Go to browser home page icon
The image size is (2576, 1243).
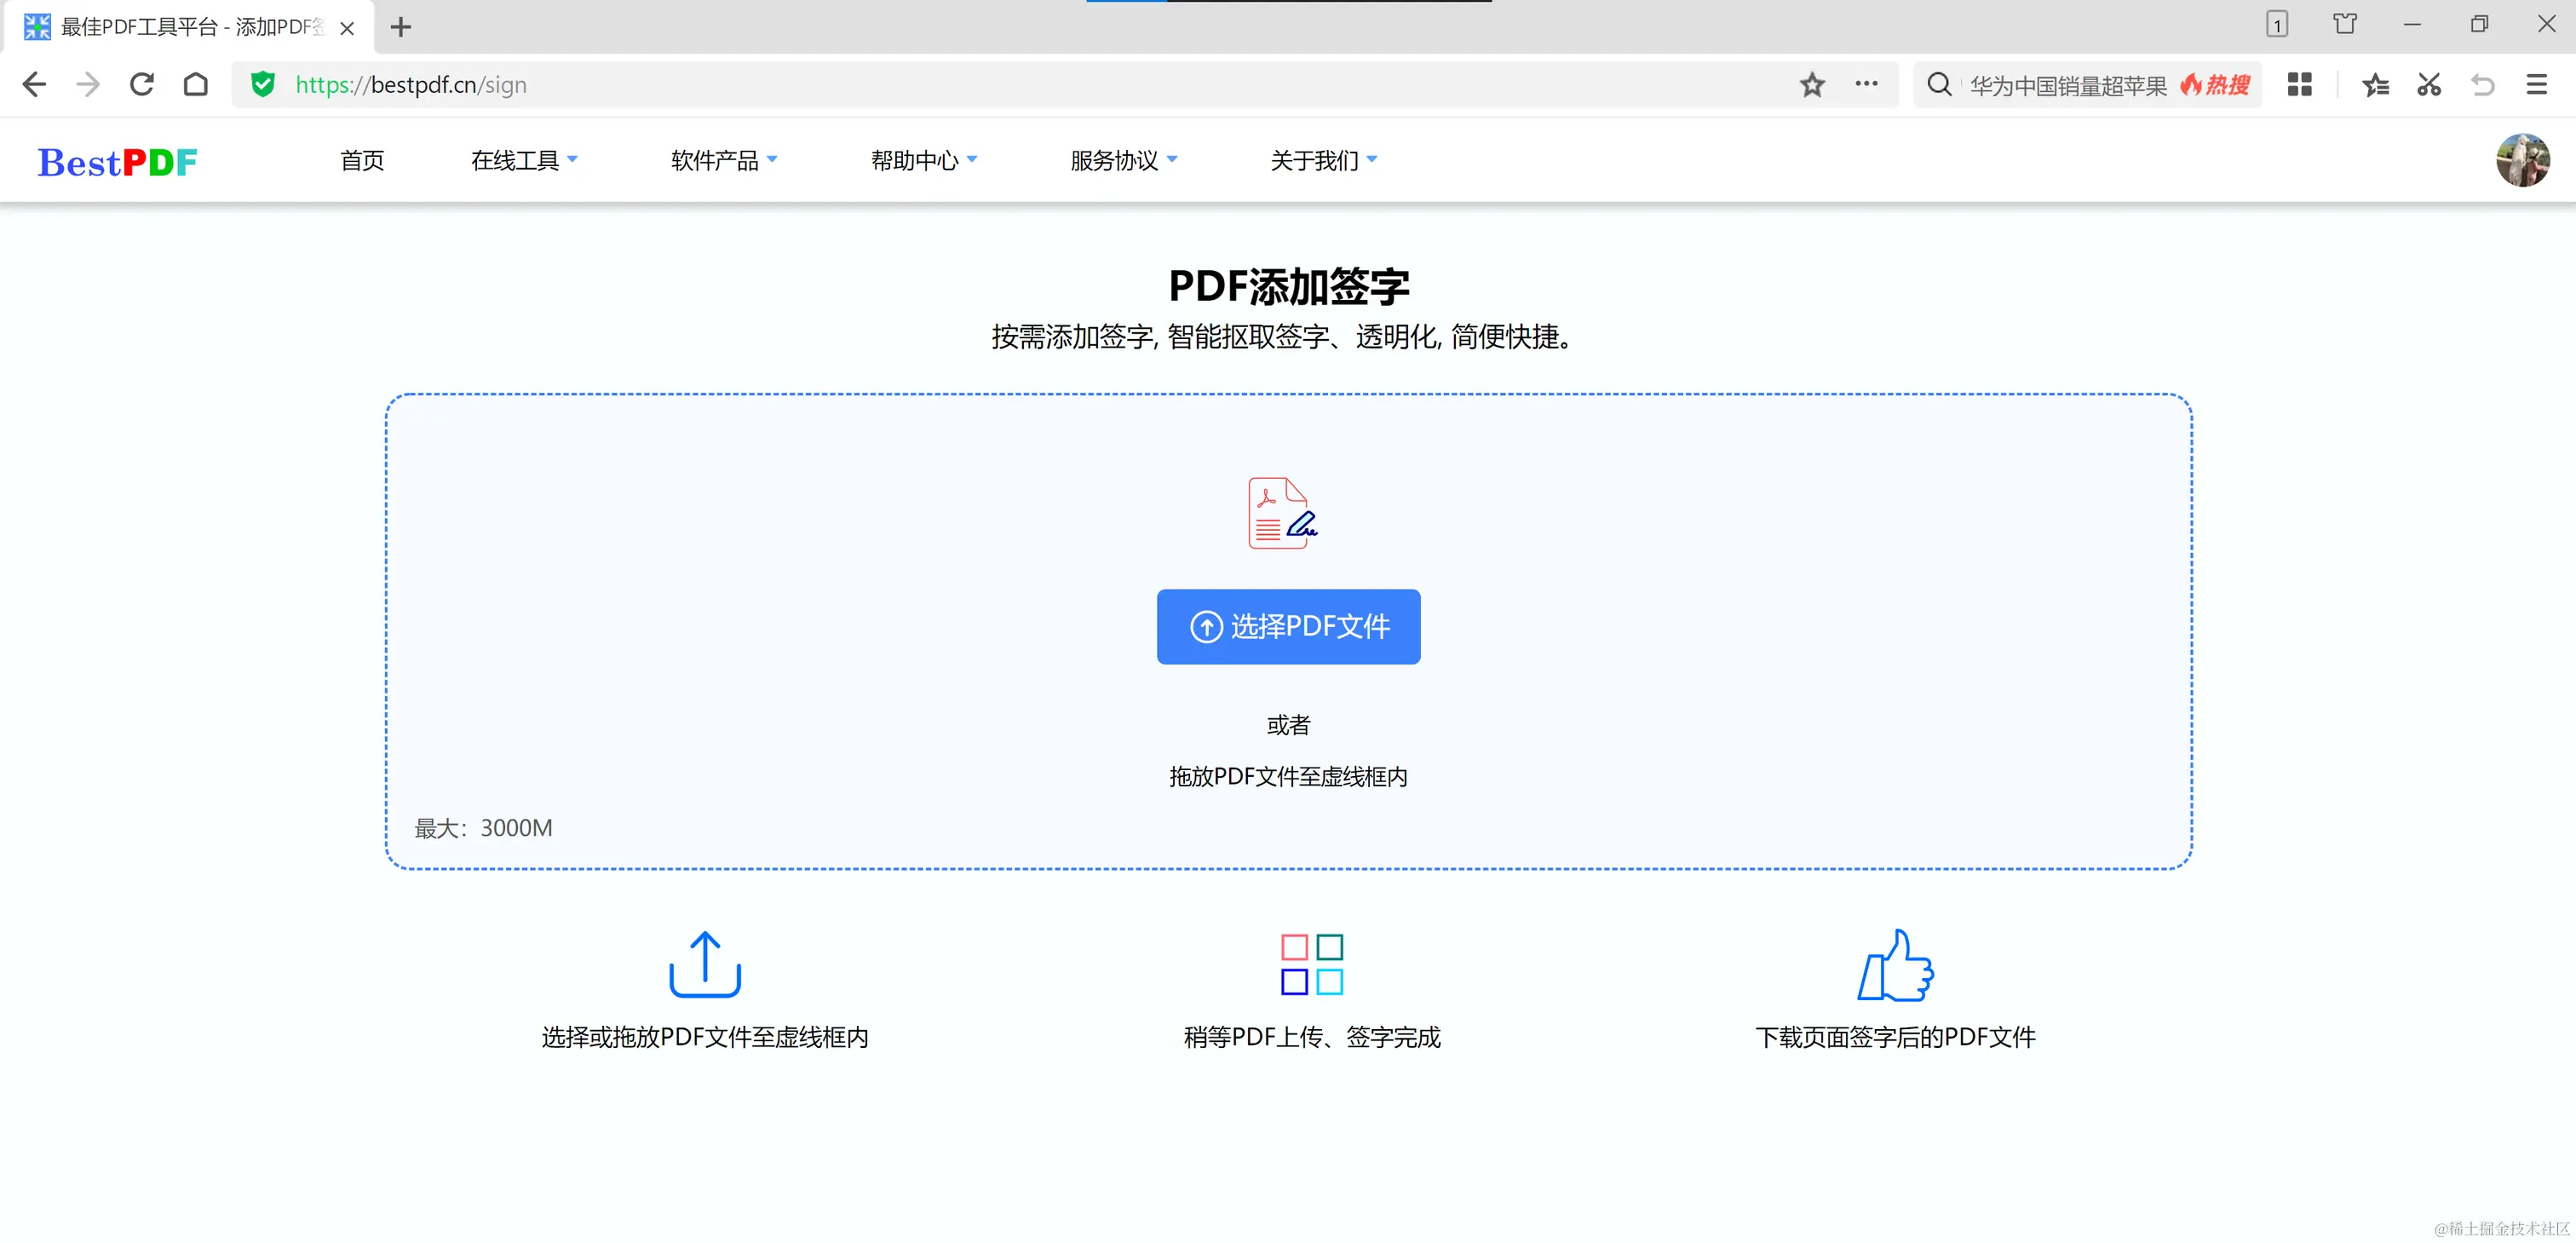196,85
